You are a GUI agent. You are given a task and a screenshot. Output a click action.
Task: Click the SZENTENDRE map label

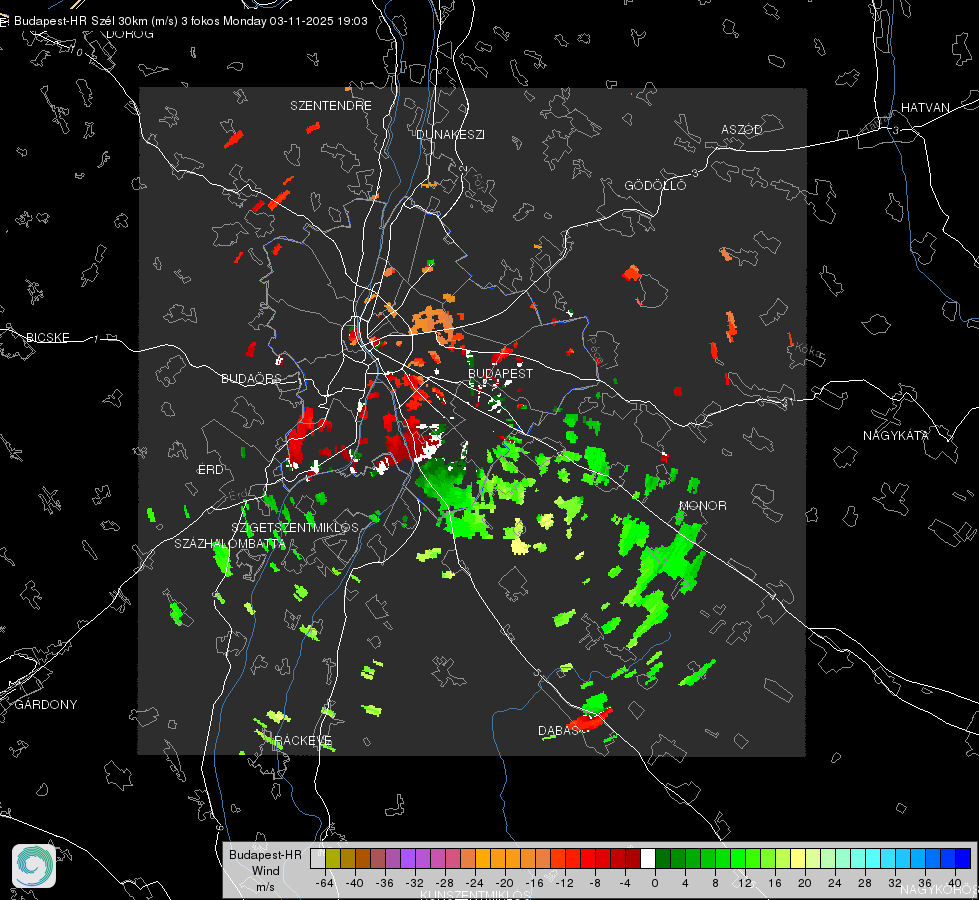click(x=331, y=106)
